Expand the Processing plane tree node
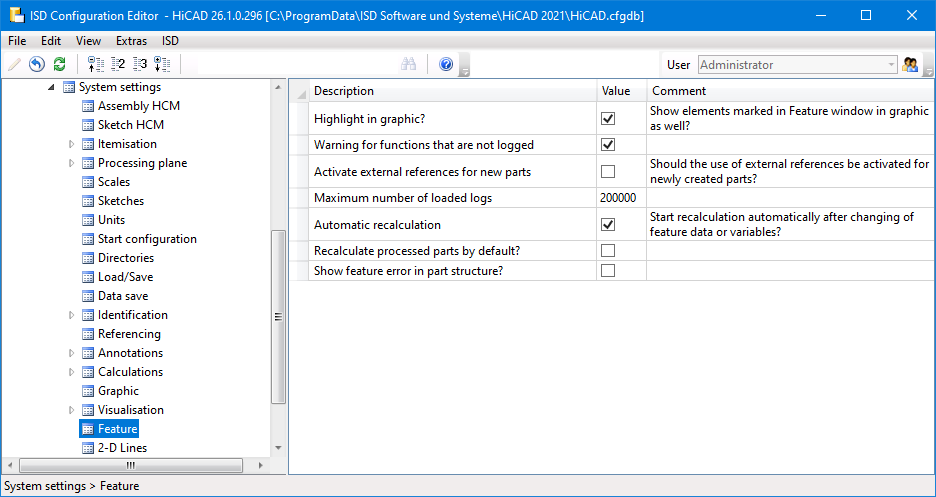 72,163
